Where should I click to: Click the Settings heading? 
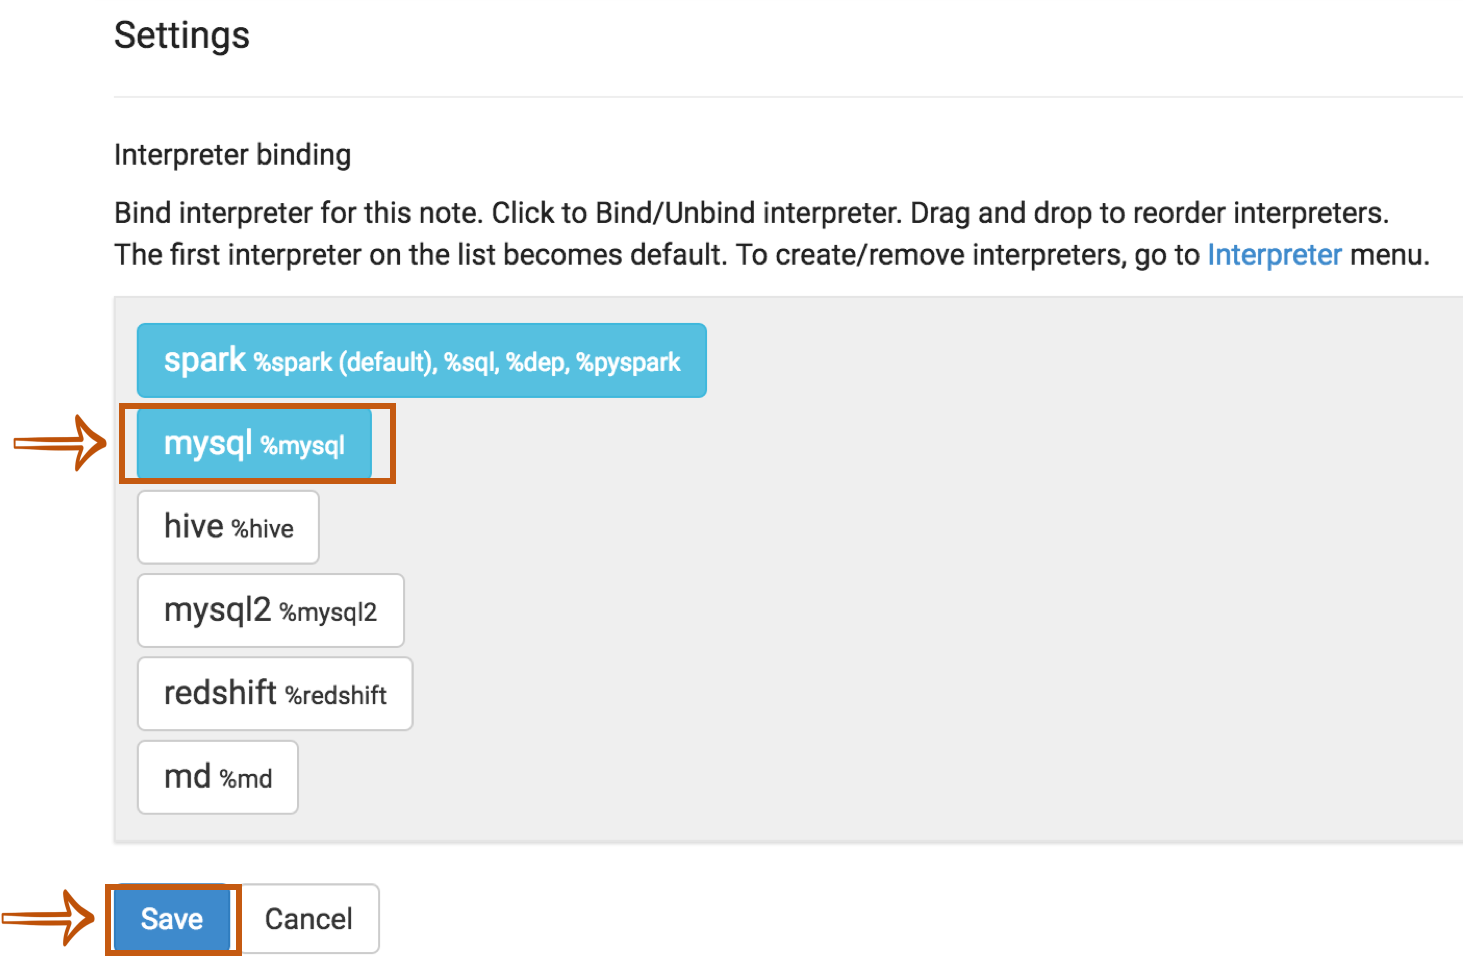(x=182, y=36)
